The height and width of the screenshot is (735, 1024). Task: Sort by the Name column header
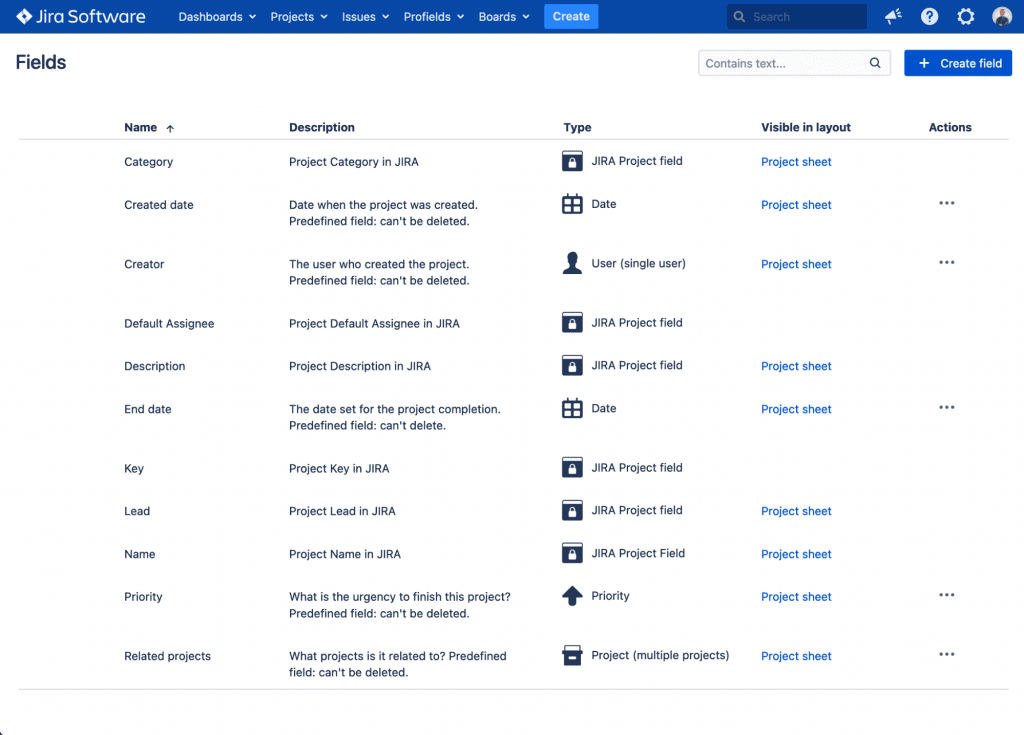point(141,128)
